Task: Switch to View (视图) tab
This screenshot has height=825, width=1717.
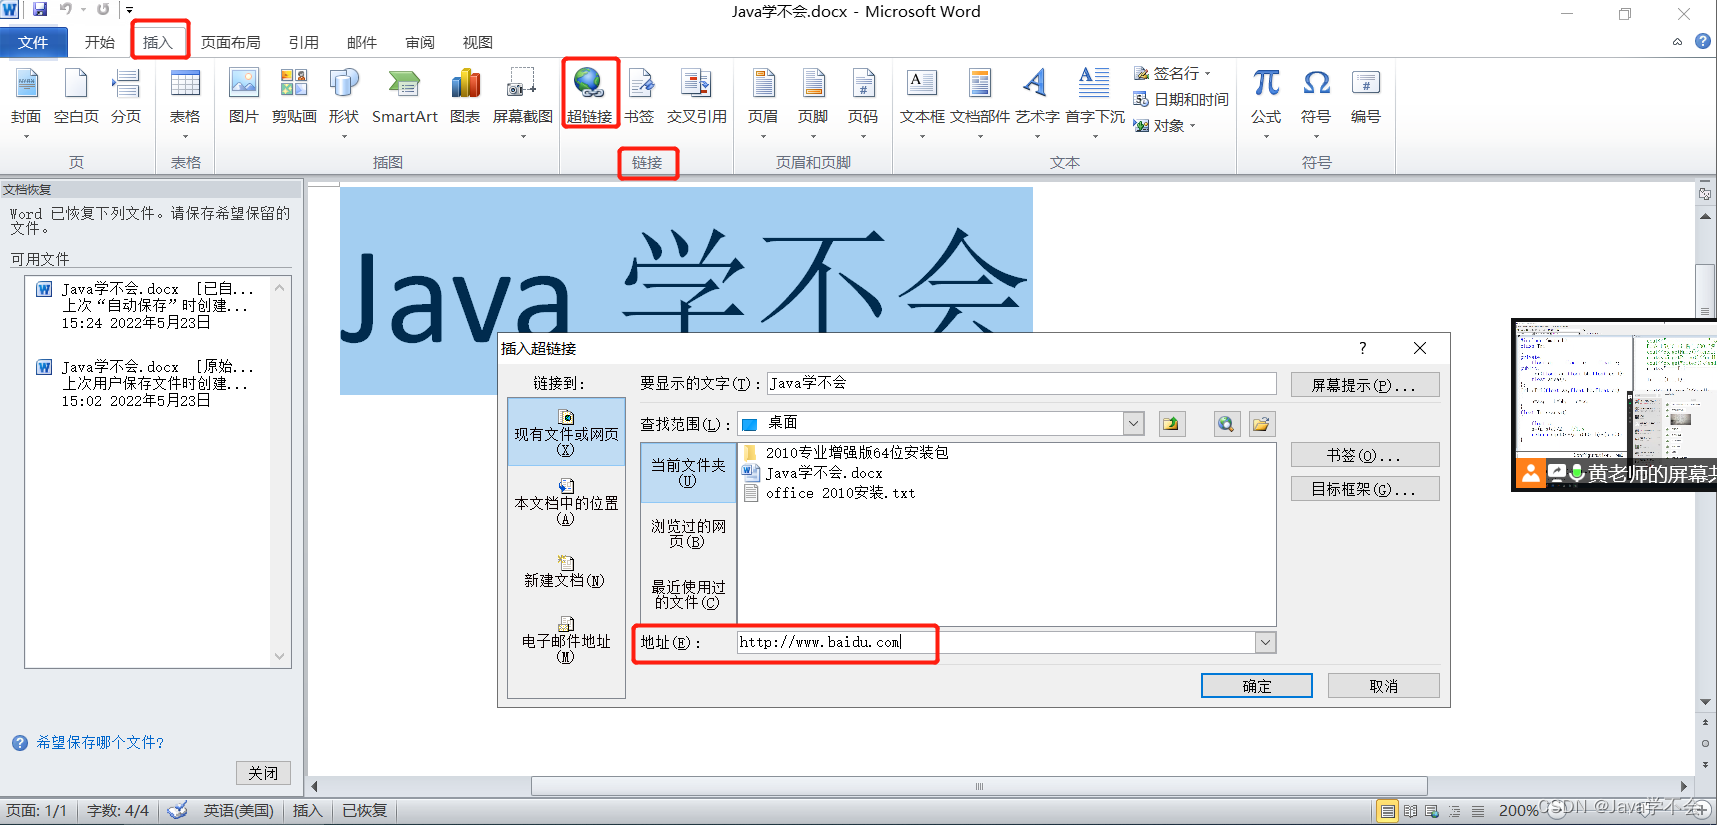Action: [x=478, y=42]
